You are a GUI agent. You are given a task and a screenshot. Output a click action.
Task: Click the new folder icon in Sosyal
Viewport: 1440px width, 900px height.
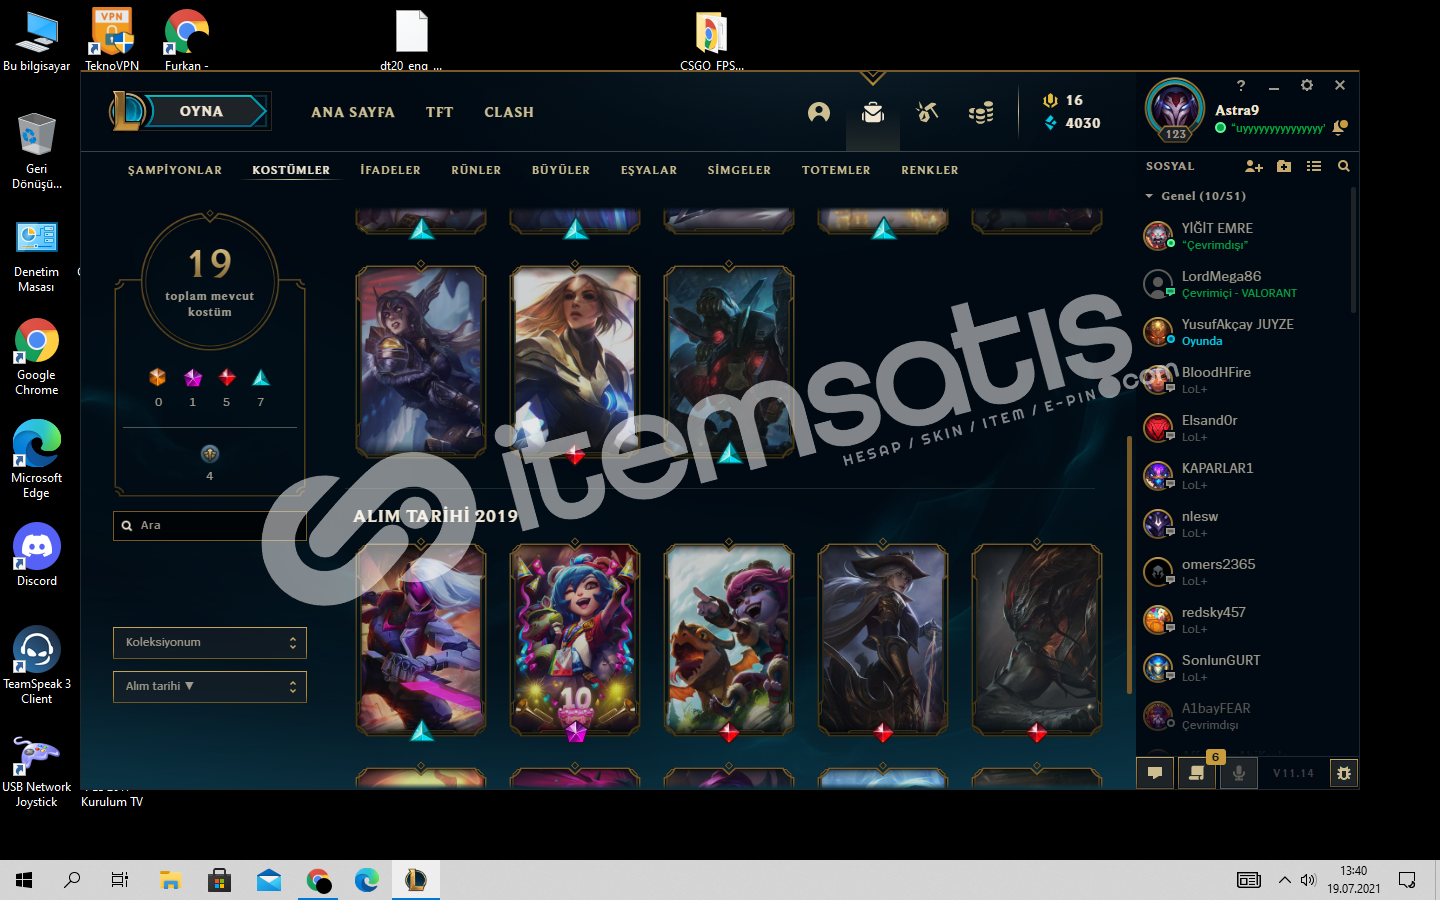1284,166
